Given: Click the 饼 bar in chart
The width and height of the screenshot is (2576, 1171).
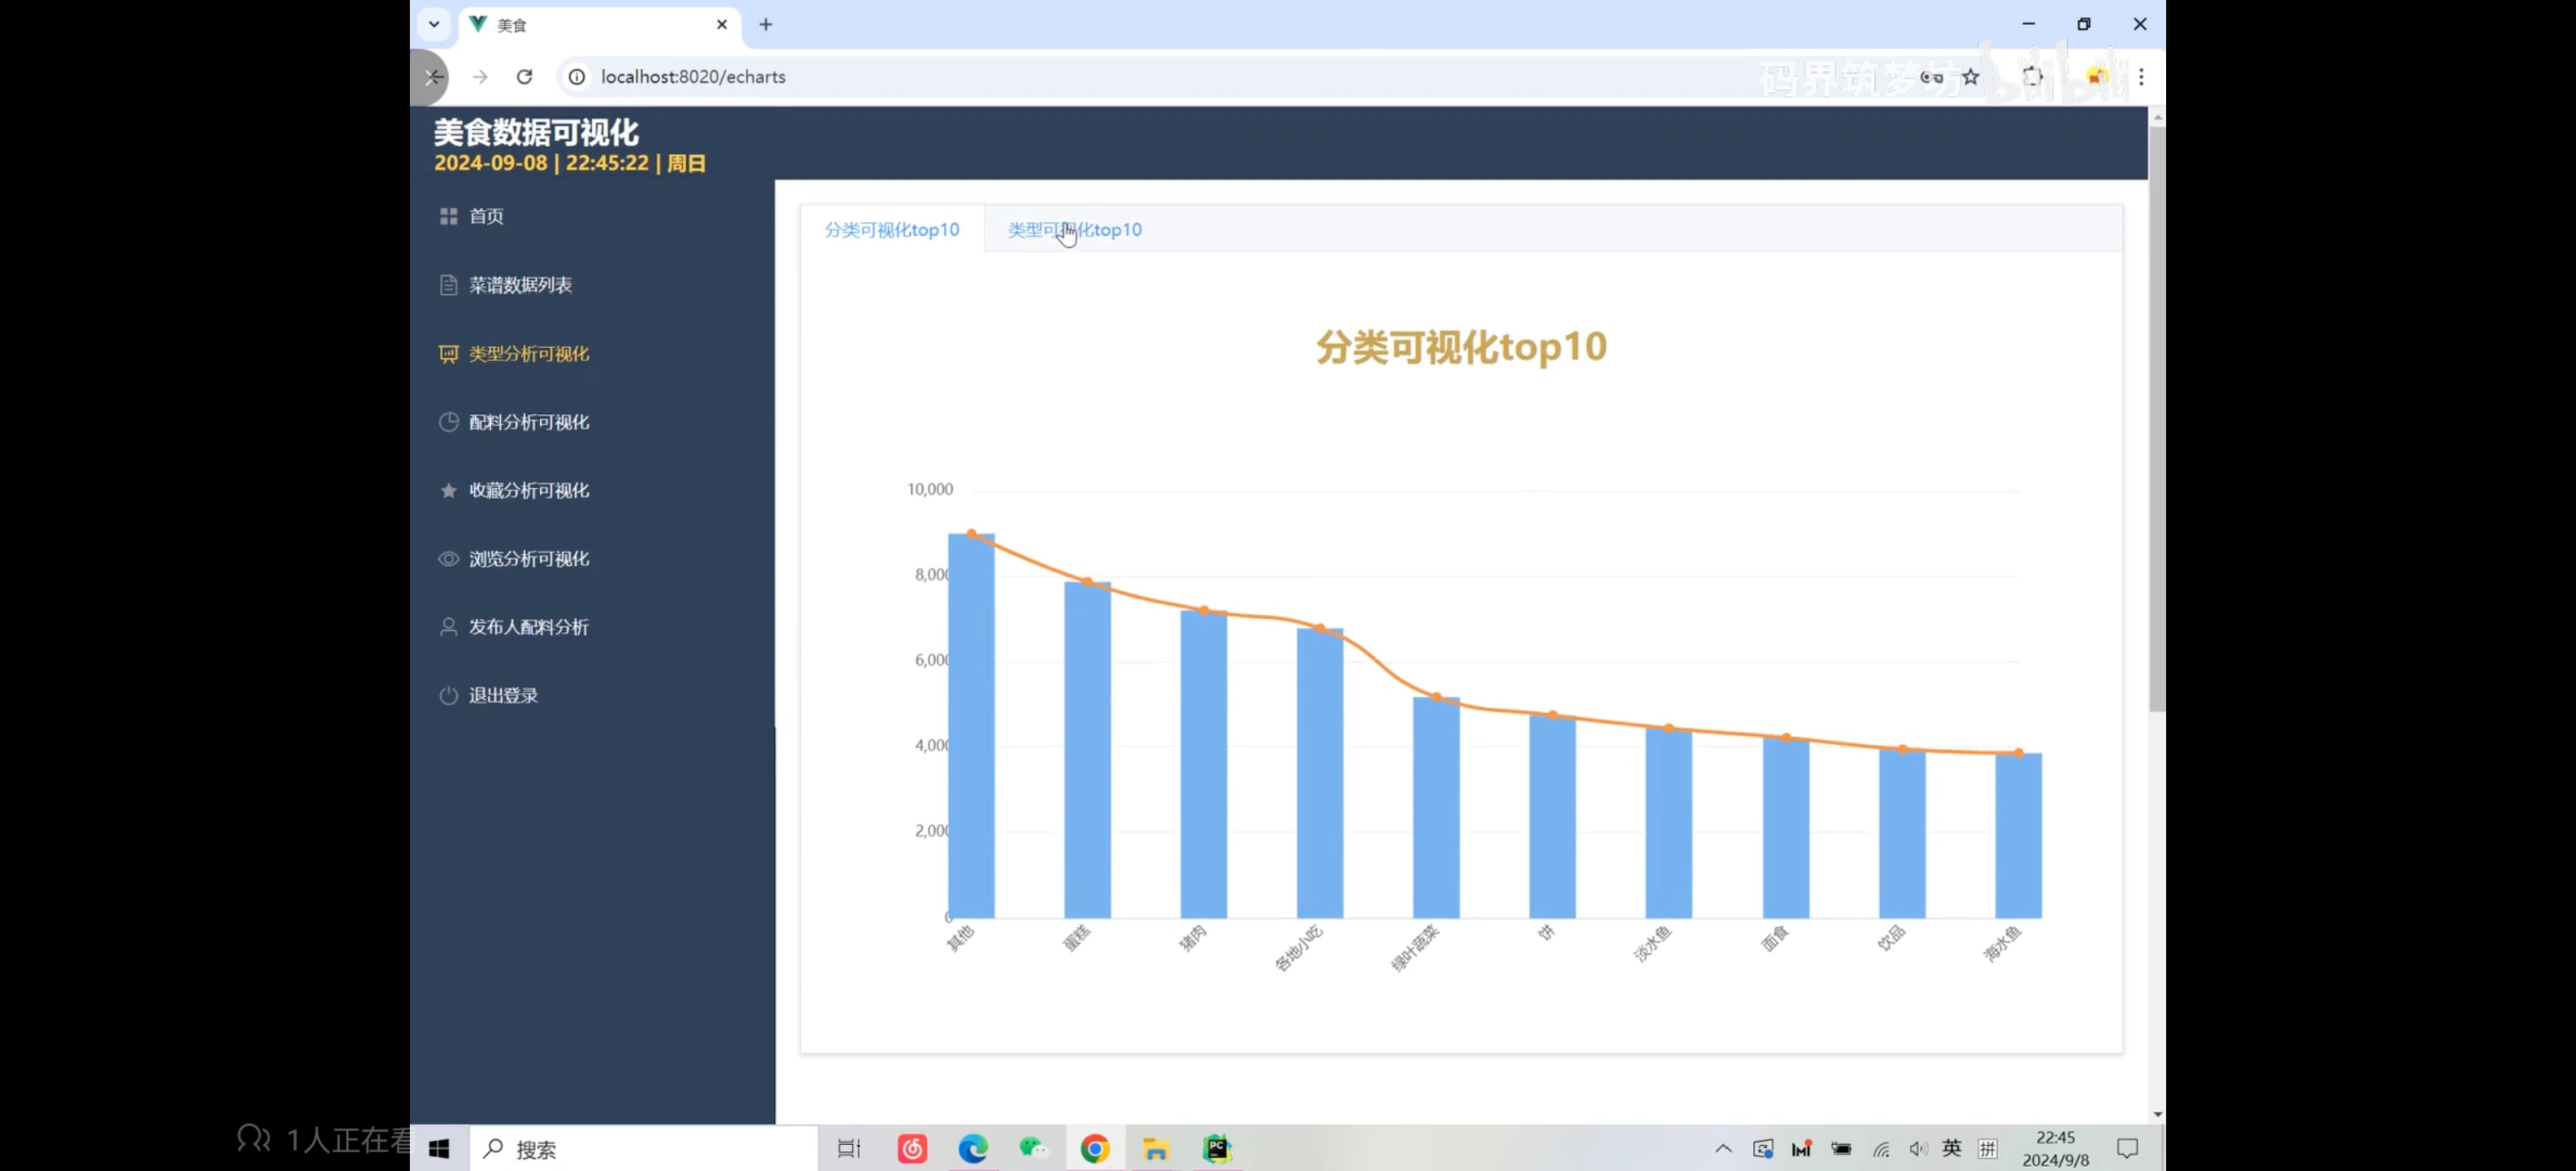Looking at the screenshot, I should [1552, 817].
